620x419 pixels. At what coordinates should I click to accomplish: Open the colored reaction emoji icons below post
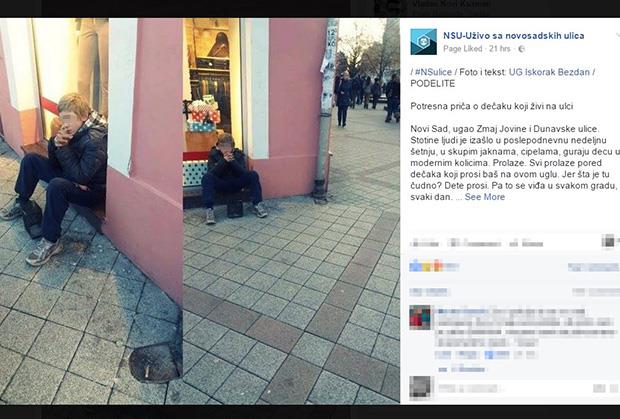pyautogui.click(x=426, y=266)
